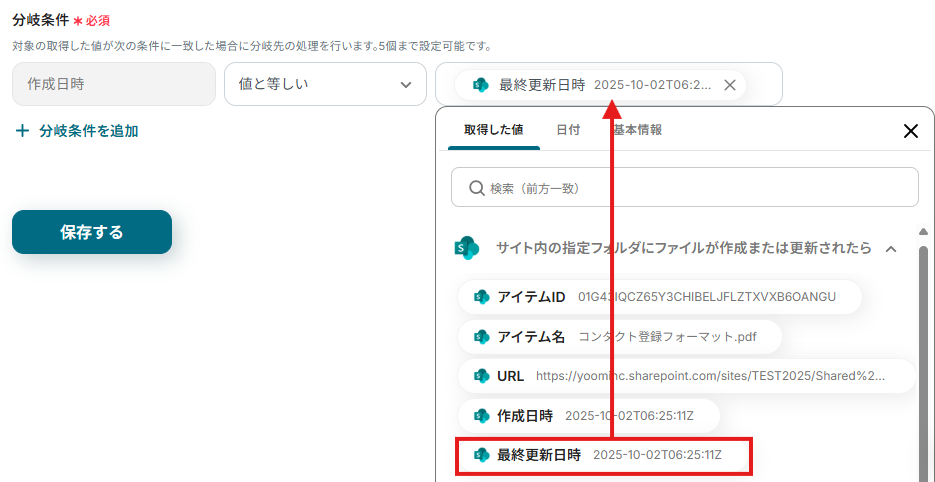The image size is (935, 482).
Task: Remove the 最終更新日時 chip with X
Action: tap(730, 85)
